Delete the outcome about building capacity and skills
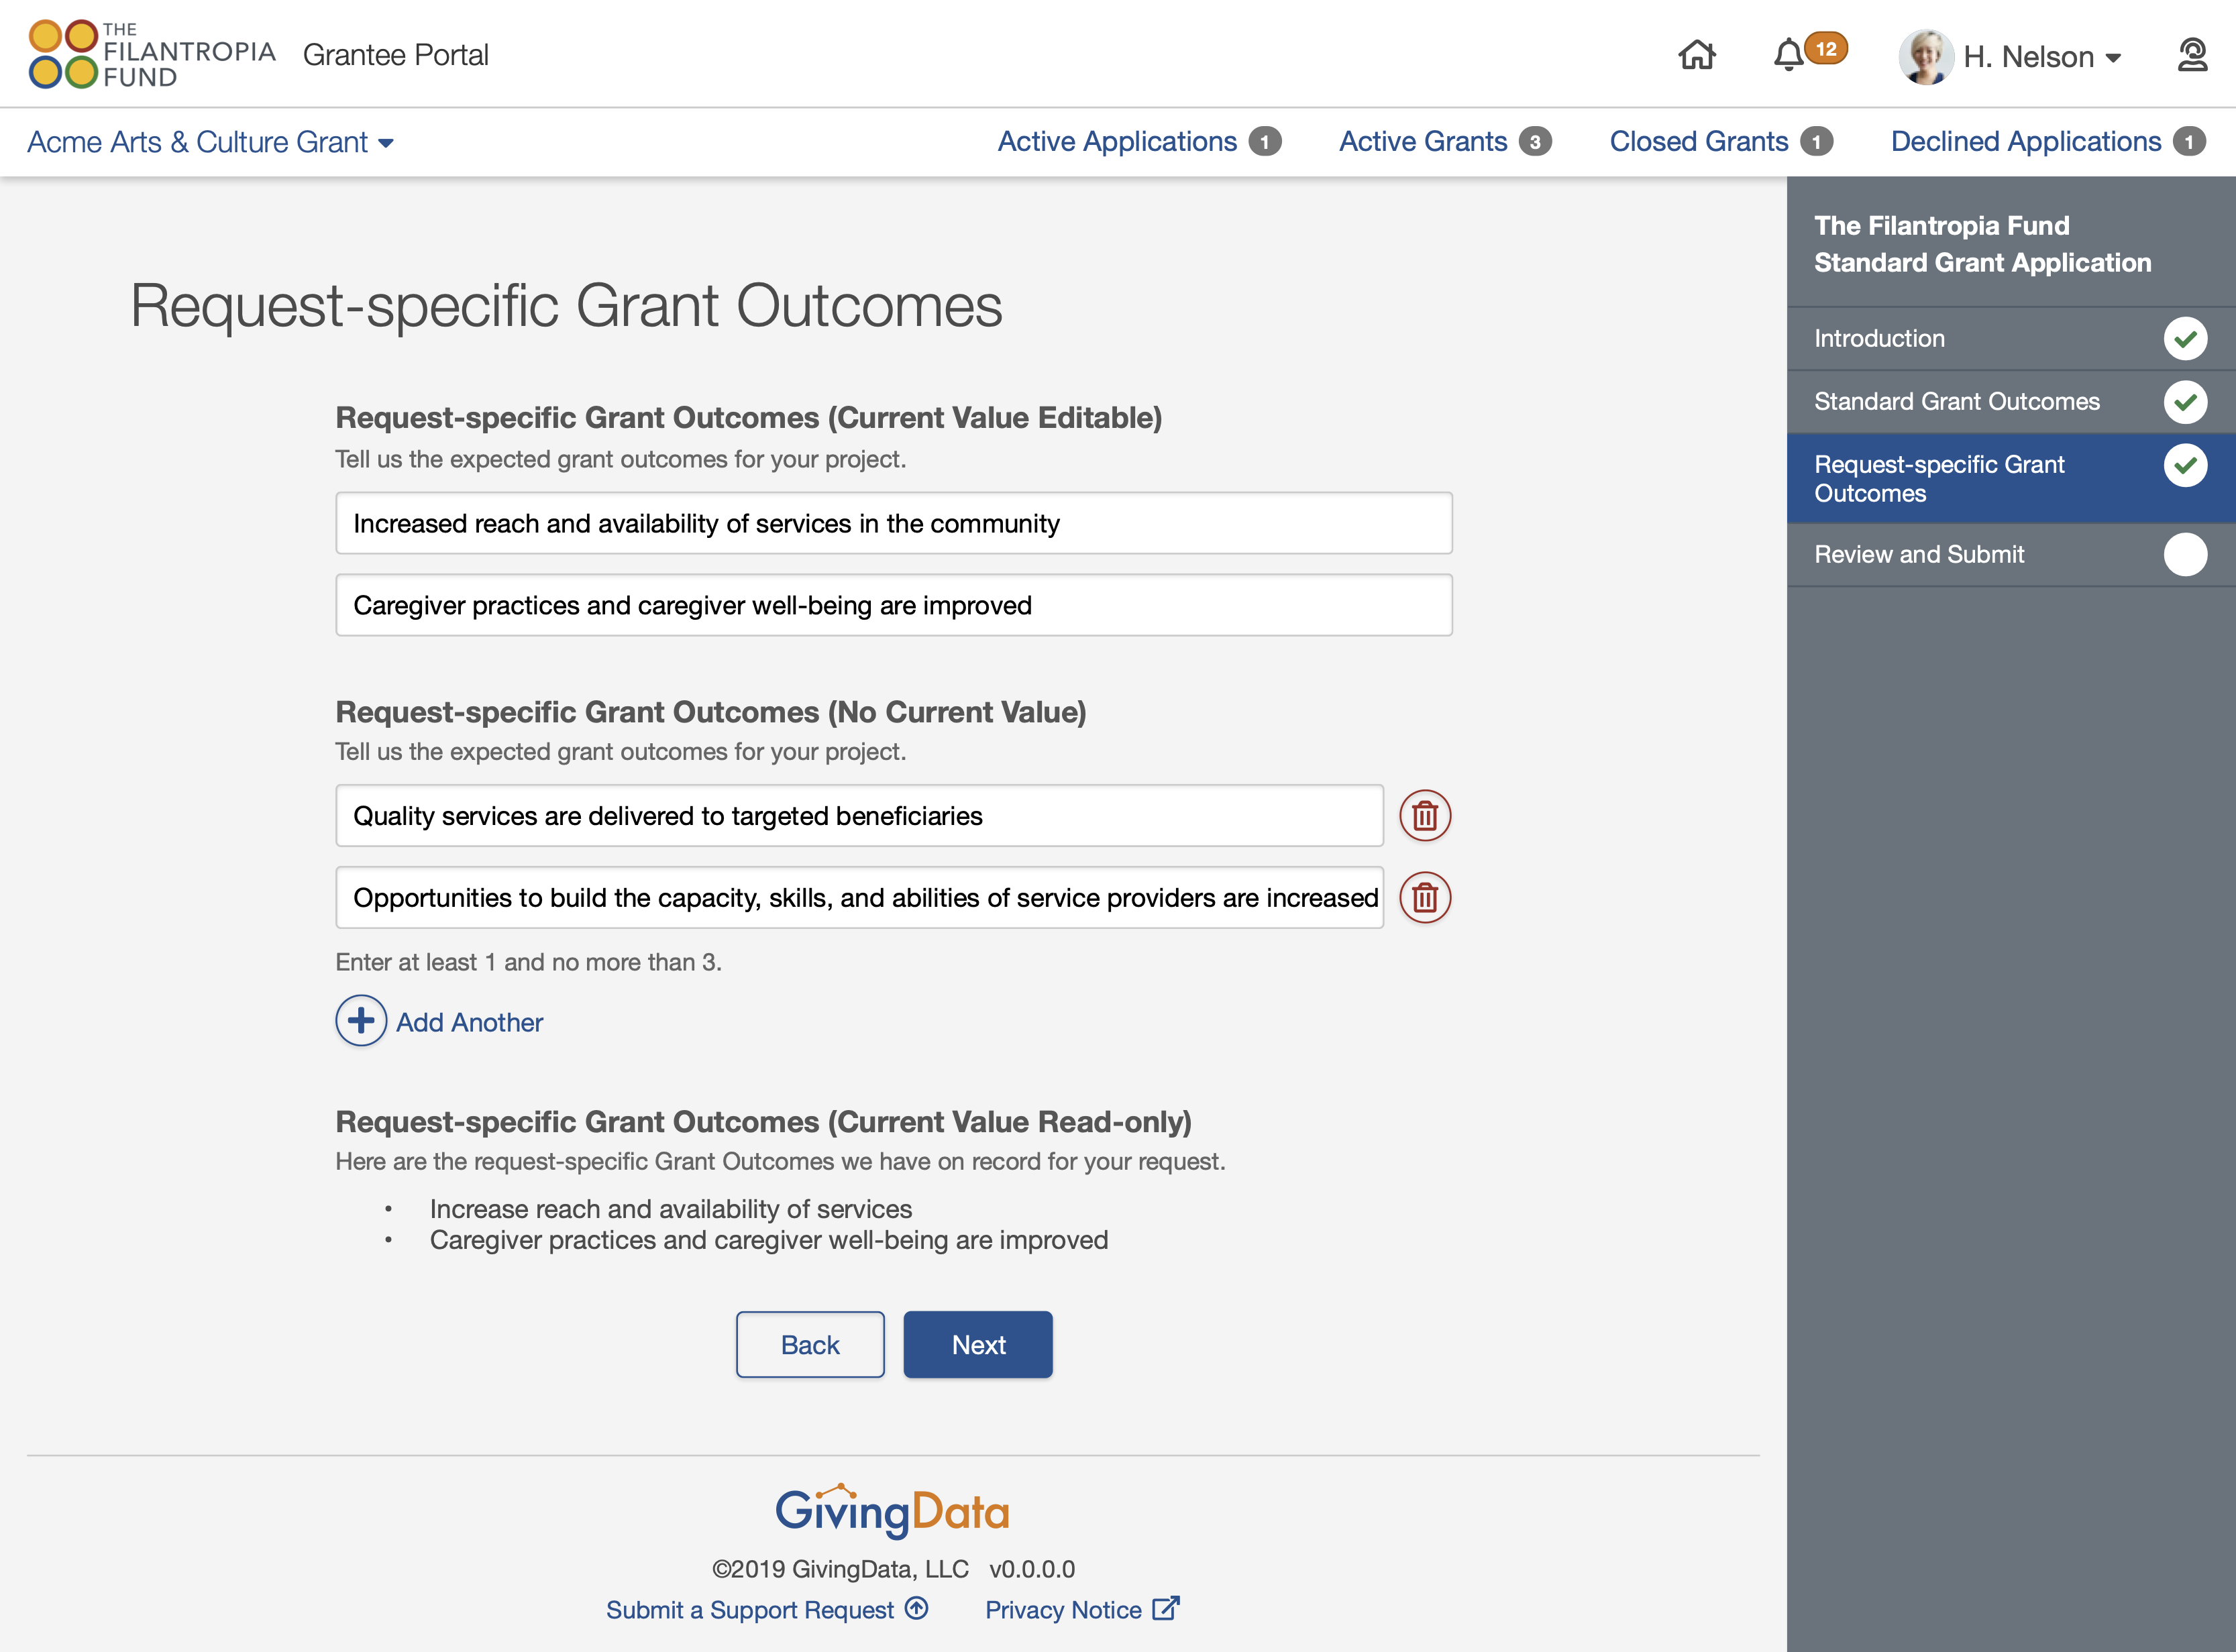Image resolution: width=2236 pixels, height=1652 pixels. coord(1425,897)
